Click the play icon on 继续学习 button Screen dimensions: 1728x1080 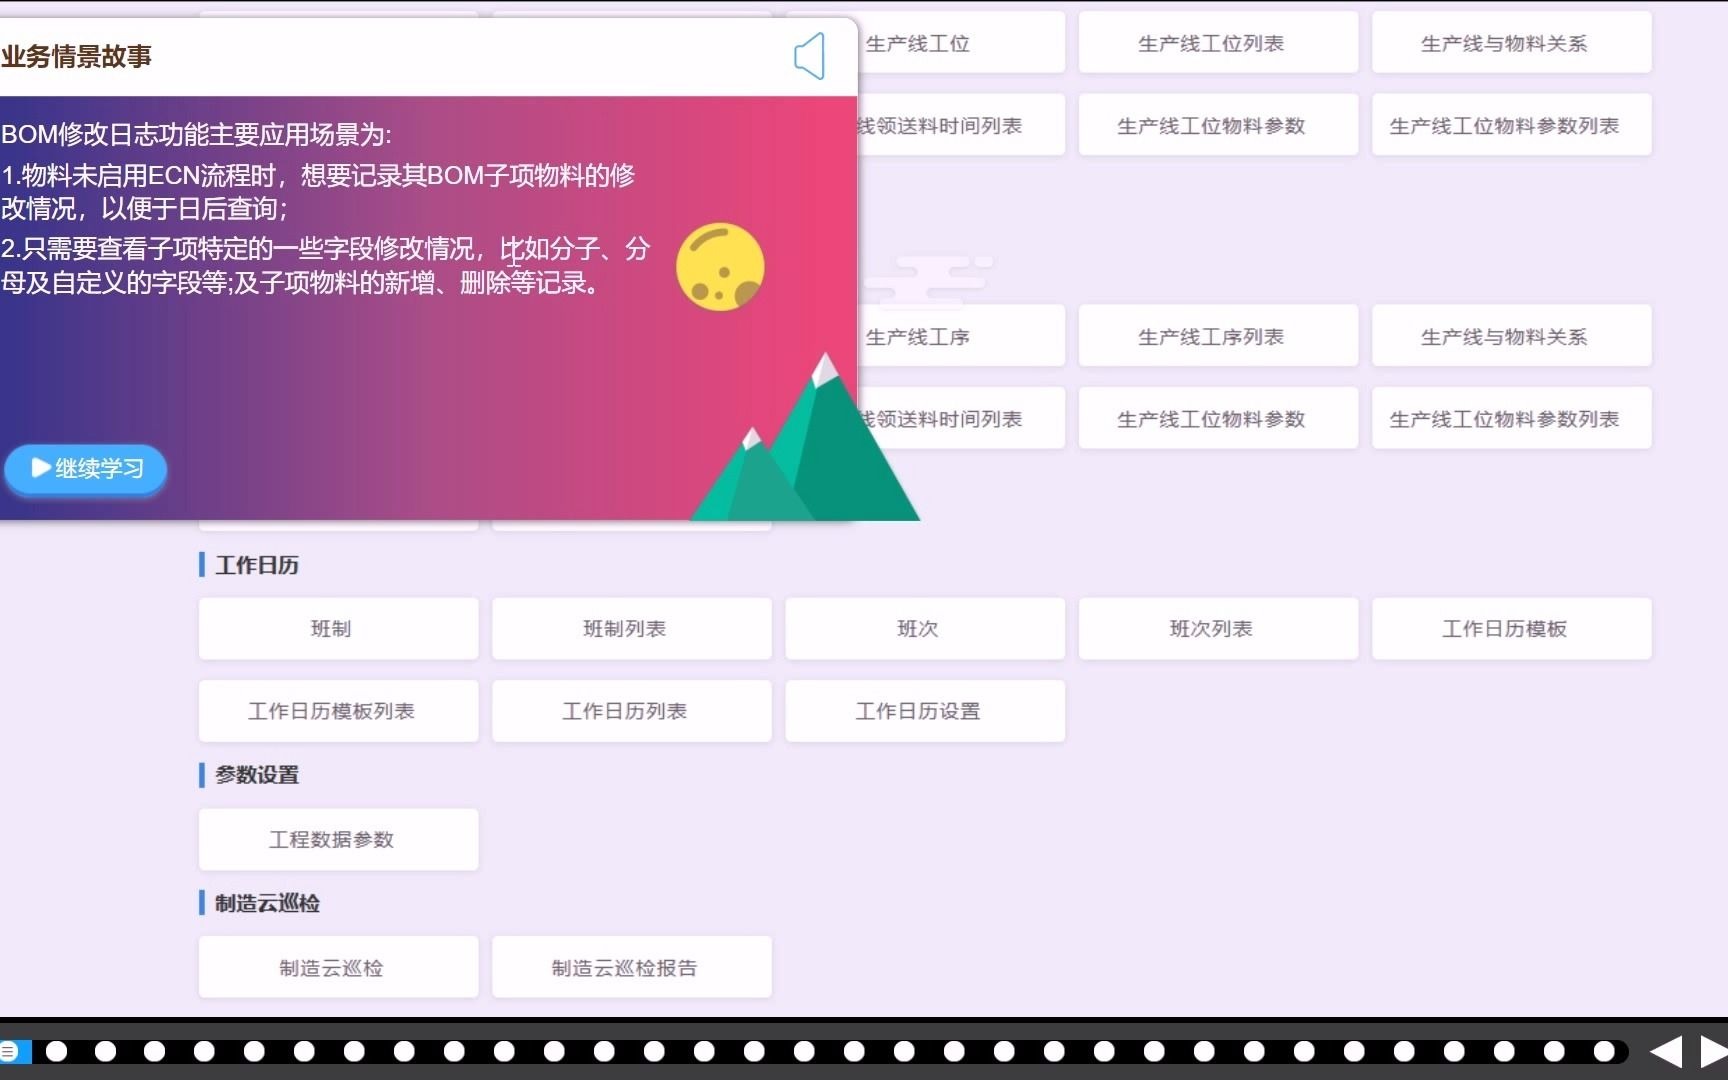(x=39, y=468)
